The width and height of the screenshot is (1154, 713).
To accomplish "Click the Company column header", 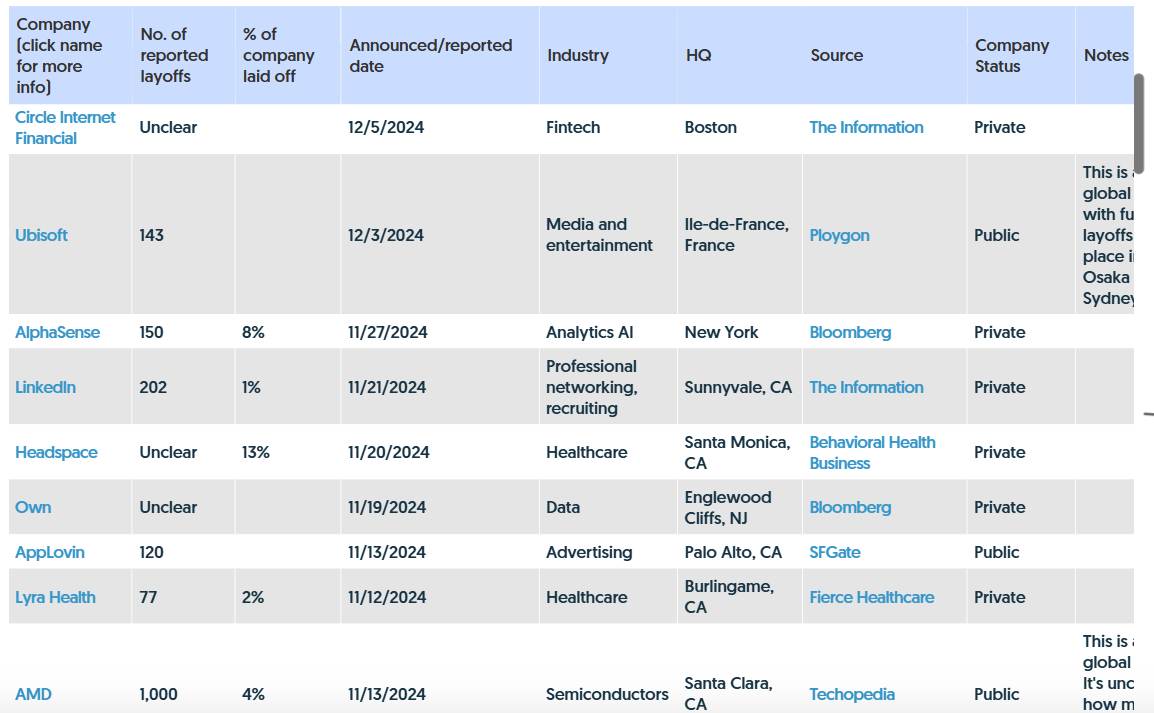I will pyautogui.click(x=55, y=55).
